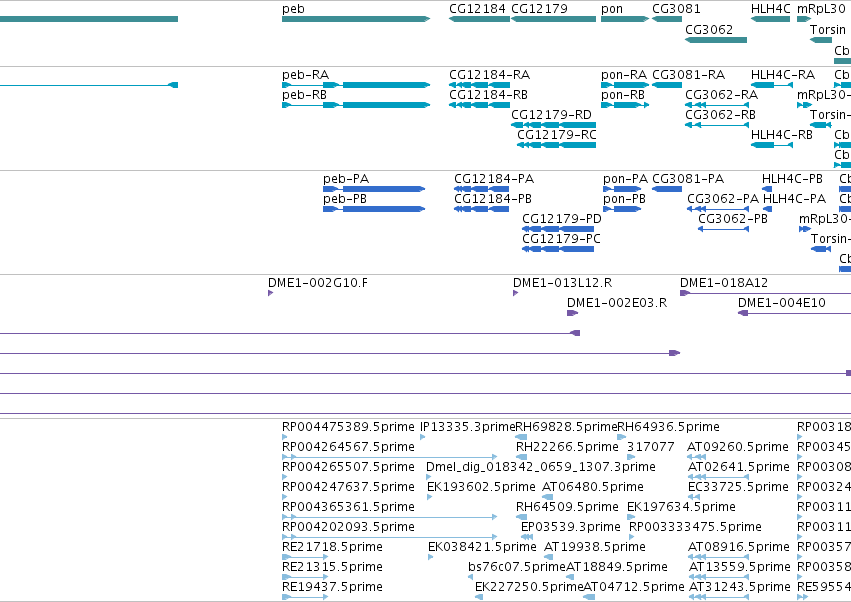Click transcript HLH4C-RB
The image size is (851, 602).
point(772,145)
